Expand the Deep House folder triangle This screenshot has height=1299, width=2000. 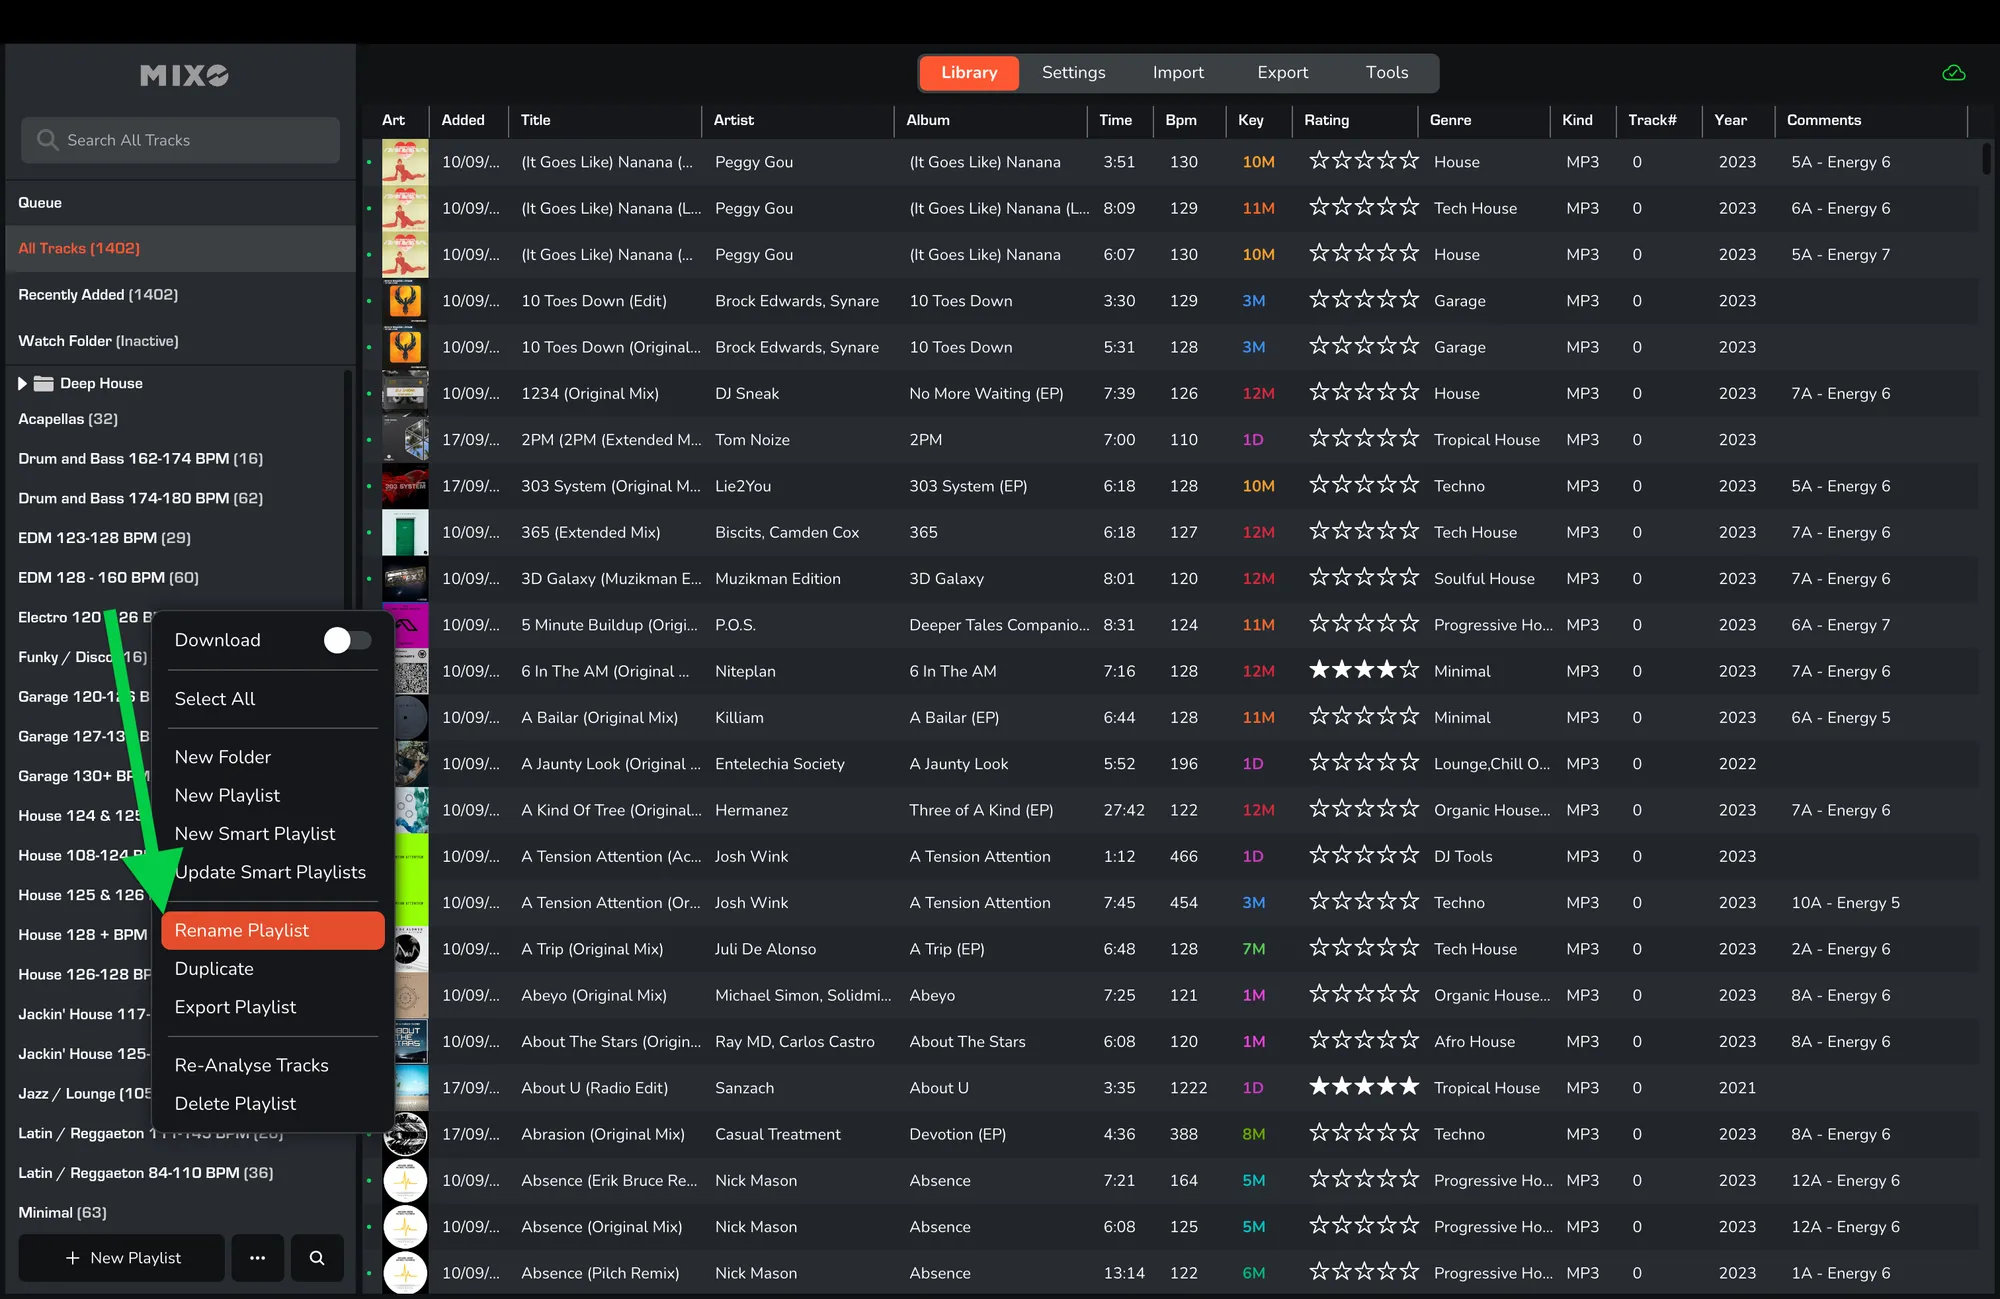(x=22, y=384)
